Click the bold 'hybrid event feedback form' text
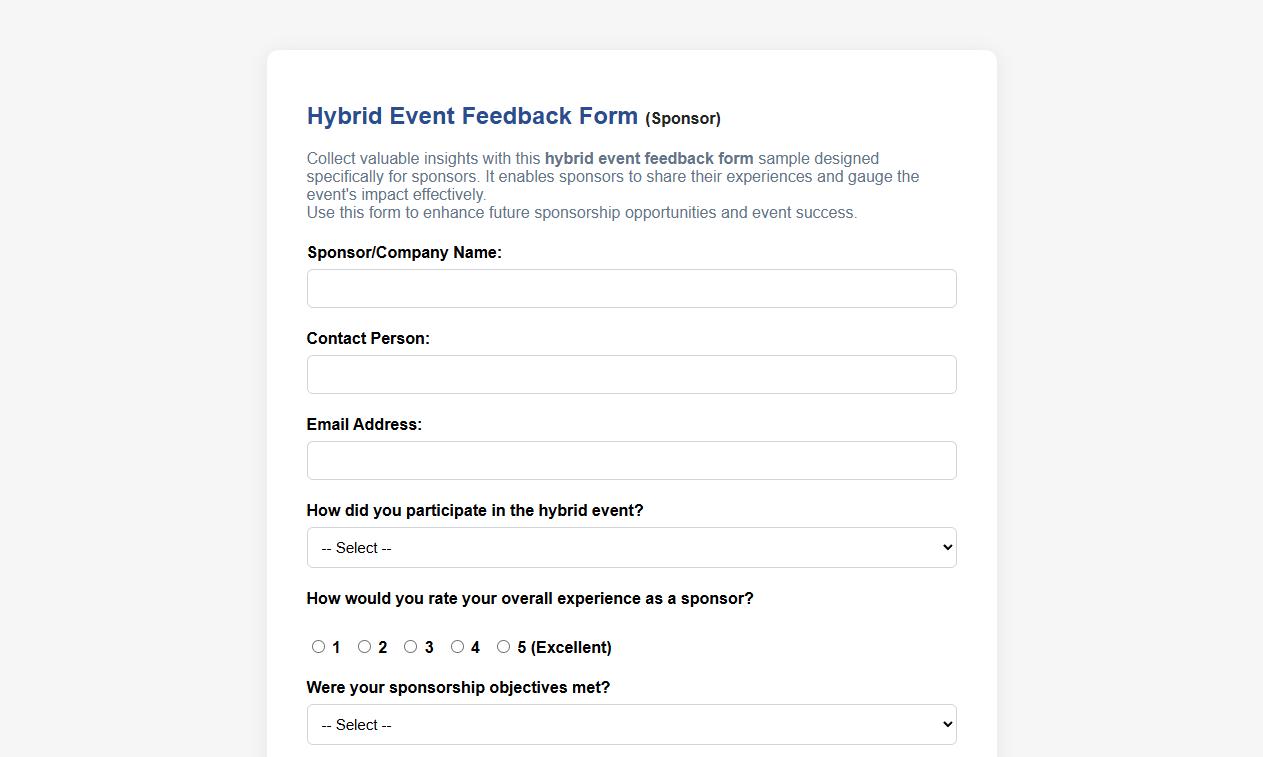1263x757 pixels. [648, 158]
